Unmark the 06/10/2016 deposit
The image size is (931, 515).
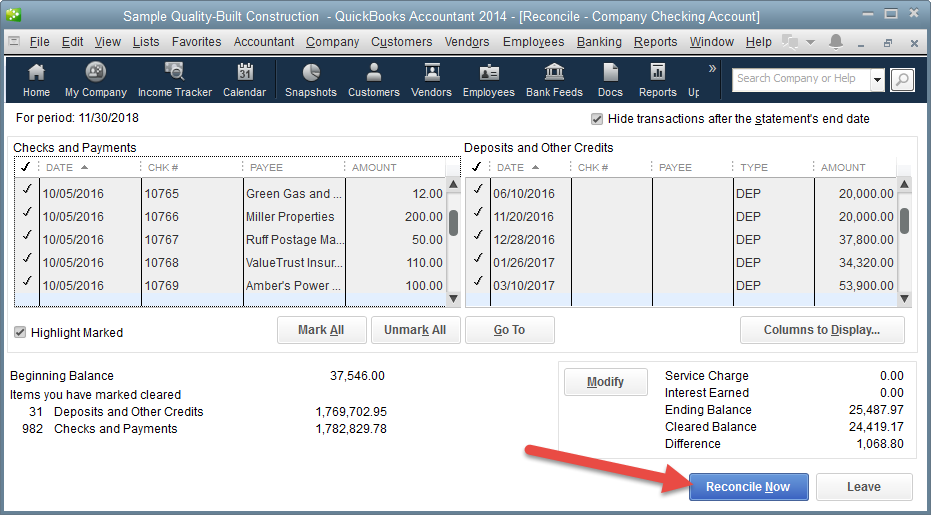coord(478,189)
